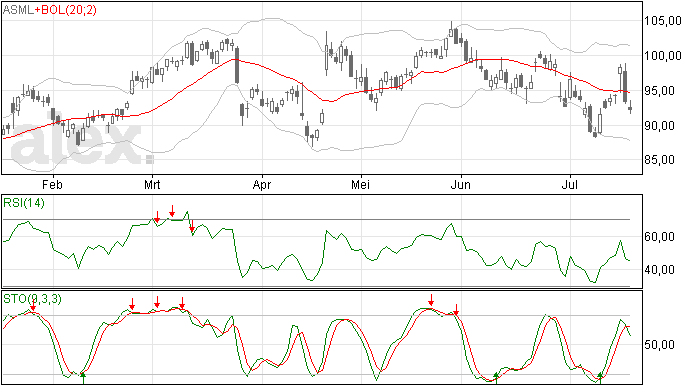Select the 40,00 RSI axis value
690x387 pixels.
(x=659, y=270)
